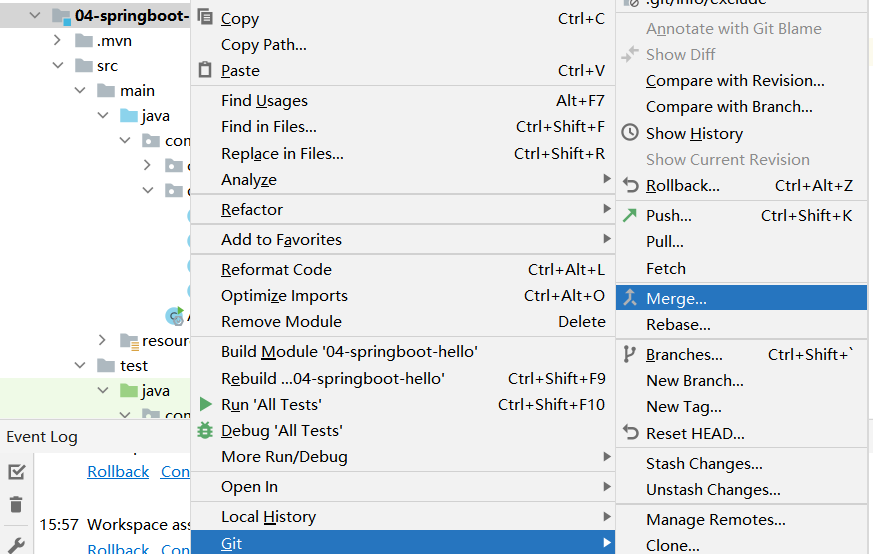Open the Local History submenu
873x554 pixels.
tap(403, 517)
